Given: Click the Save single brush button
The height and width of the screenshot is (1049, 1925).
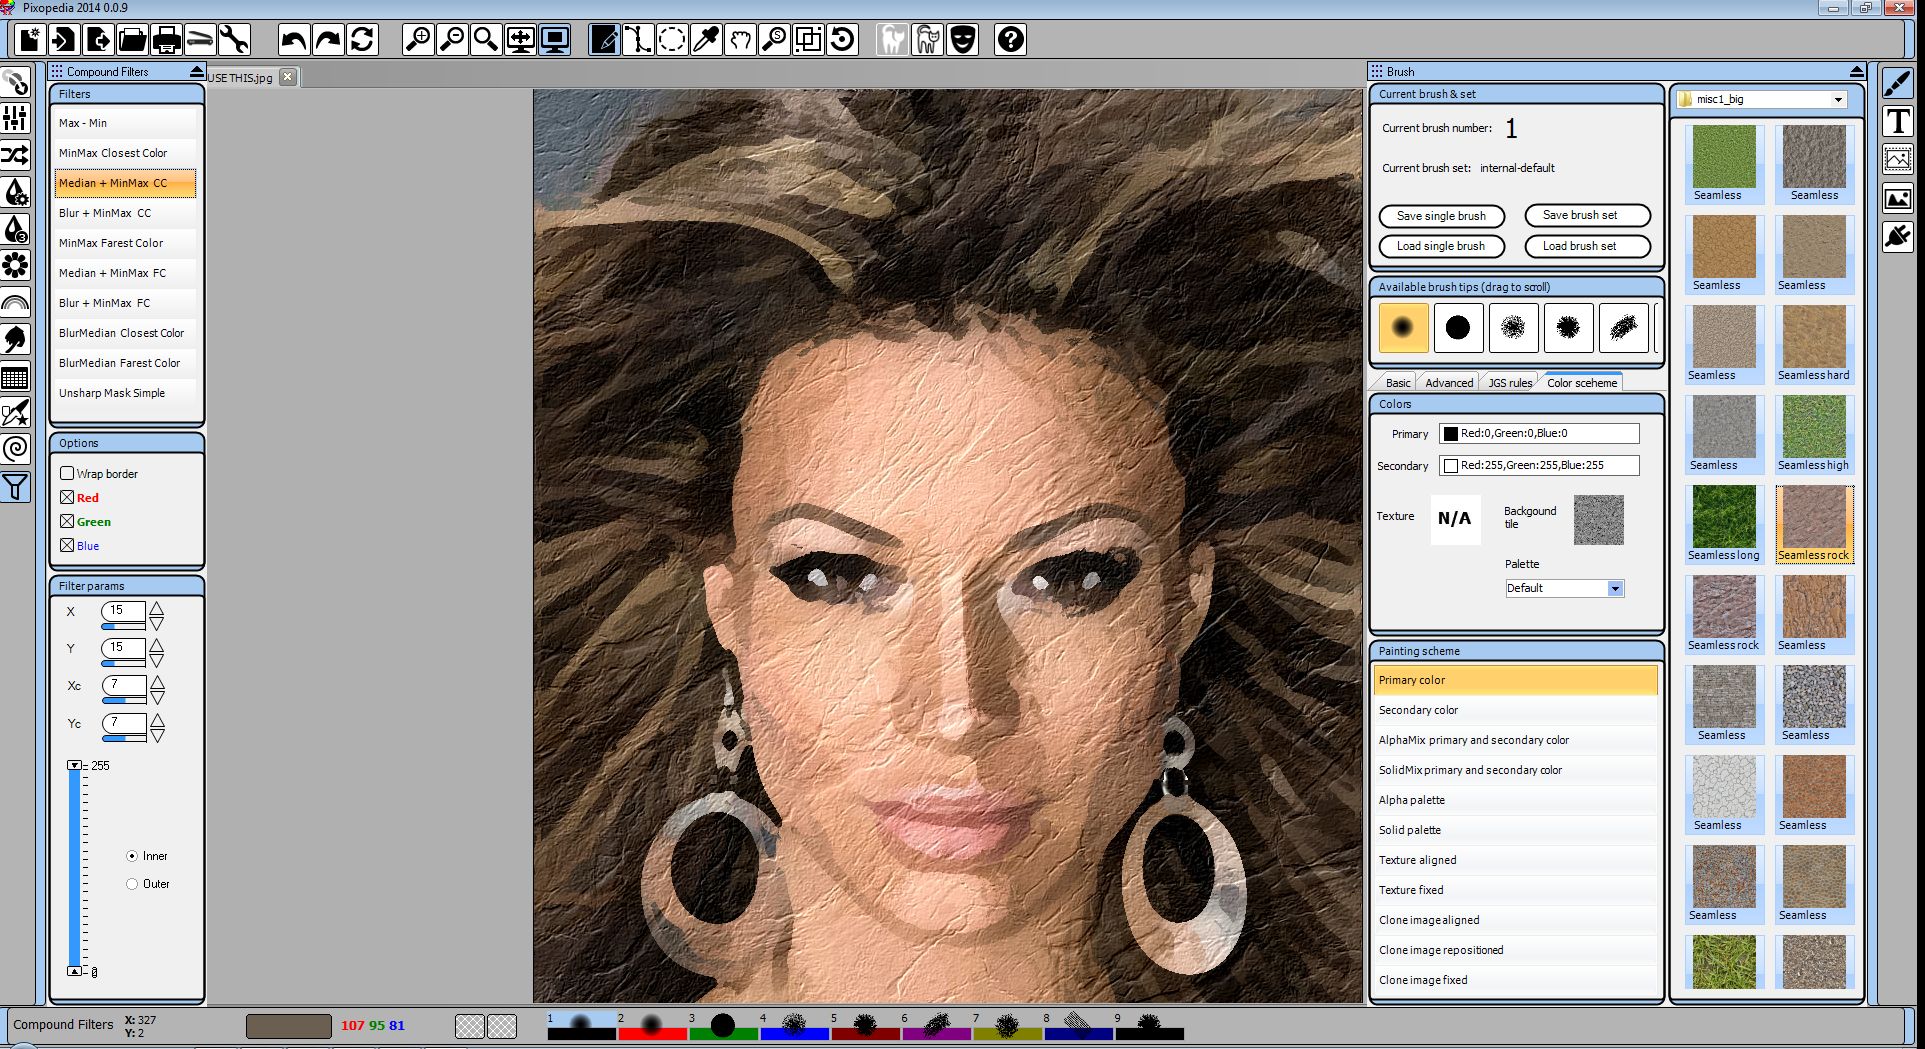Looking at the screenshot, I should 1441,216.
